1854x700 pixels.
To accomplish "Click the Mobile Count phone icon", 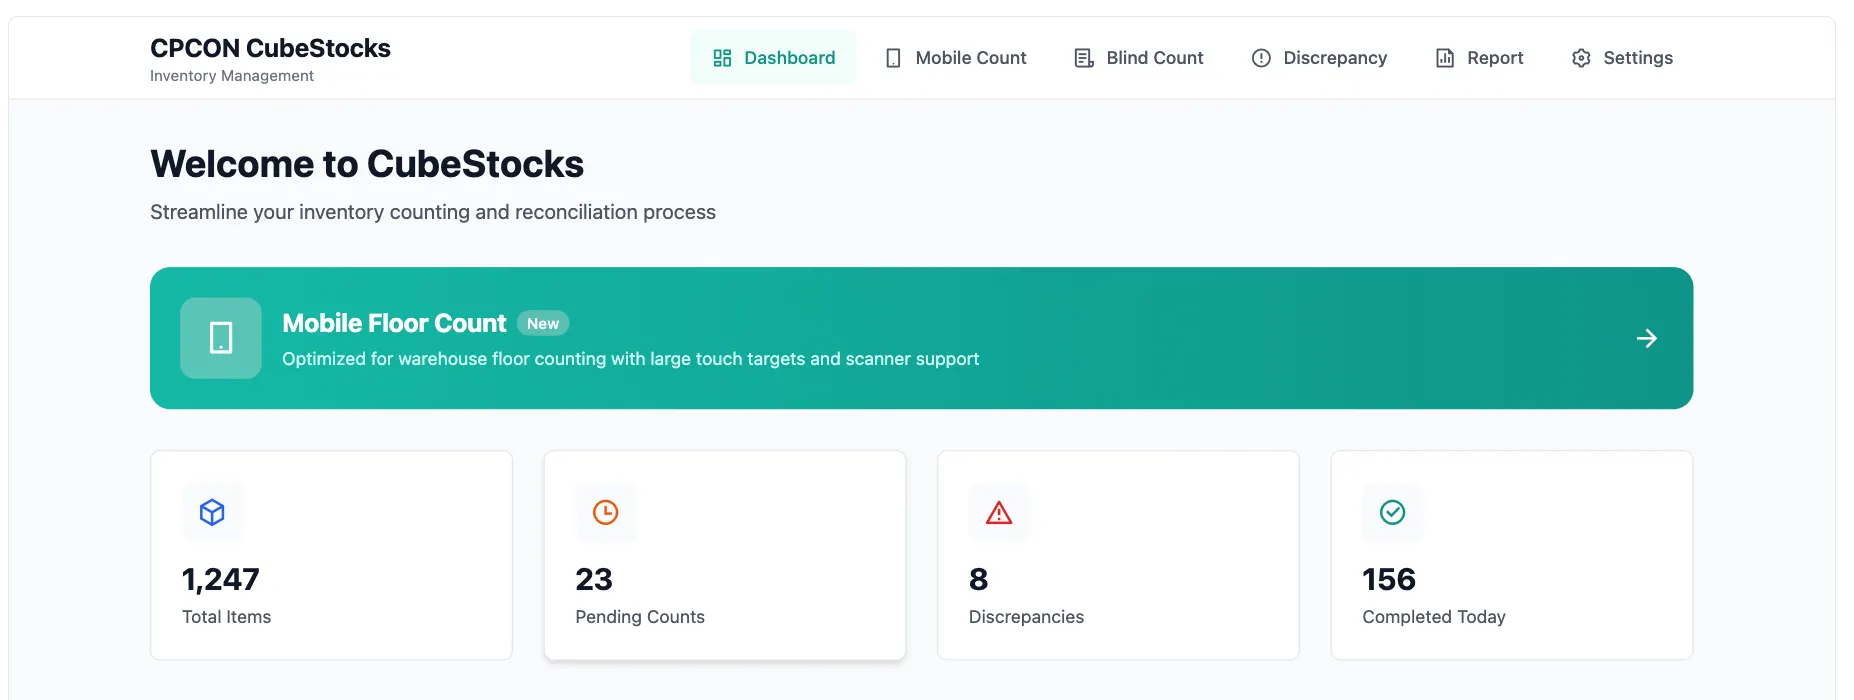I will pyautogui.click(x=893, y=58).
